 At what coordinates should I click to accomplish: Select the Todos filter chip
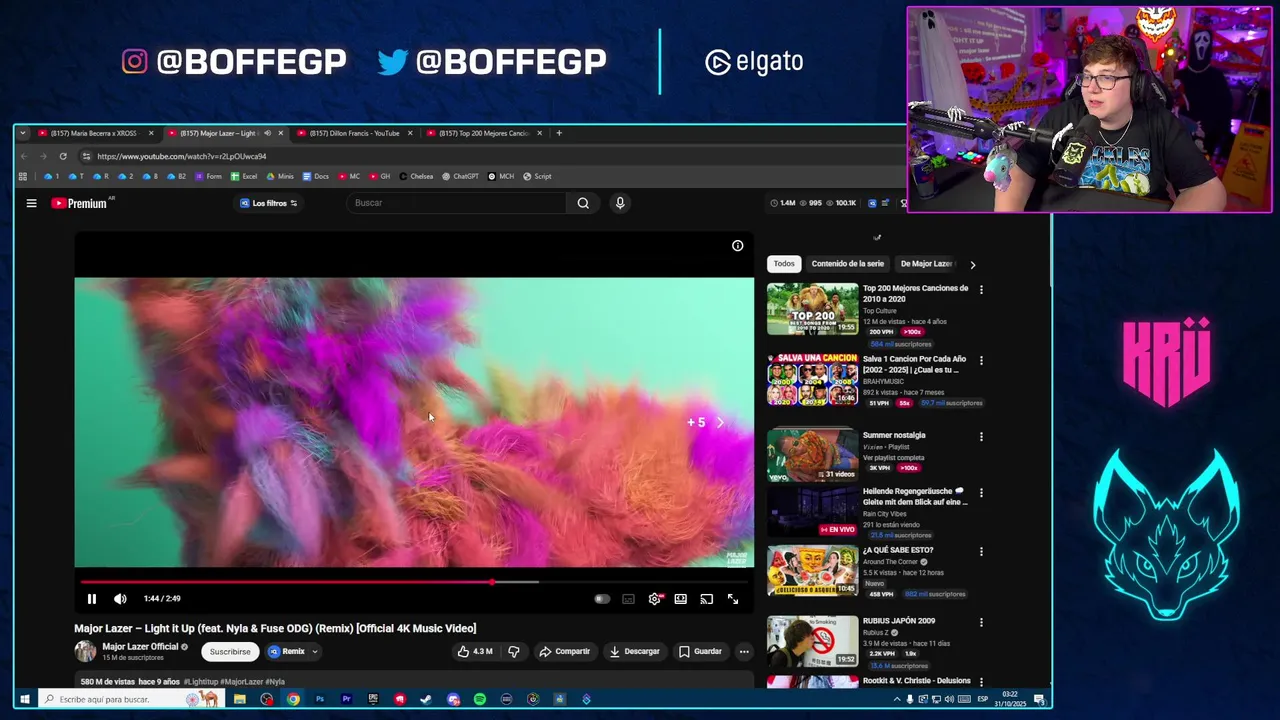pyautogui.click(x=784, y=264)
